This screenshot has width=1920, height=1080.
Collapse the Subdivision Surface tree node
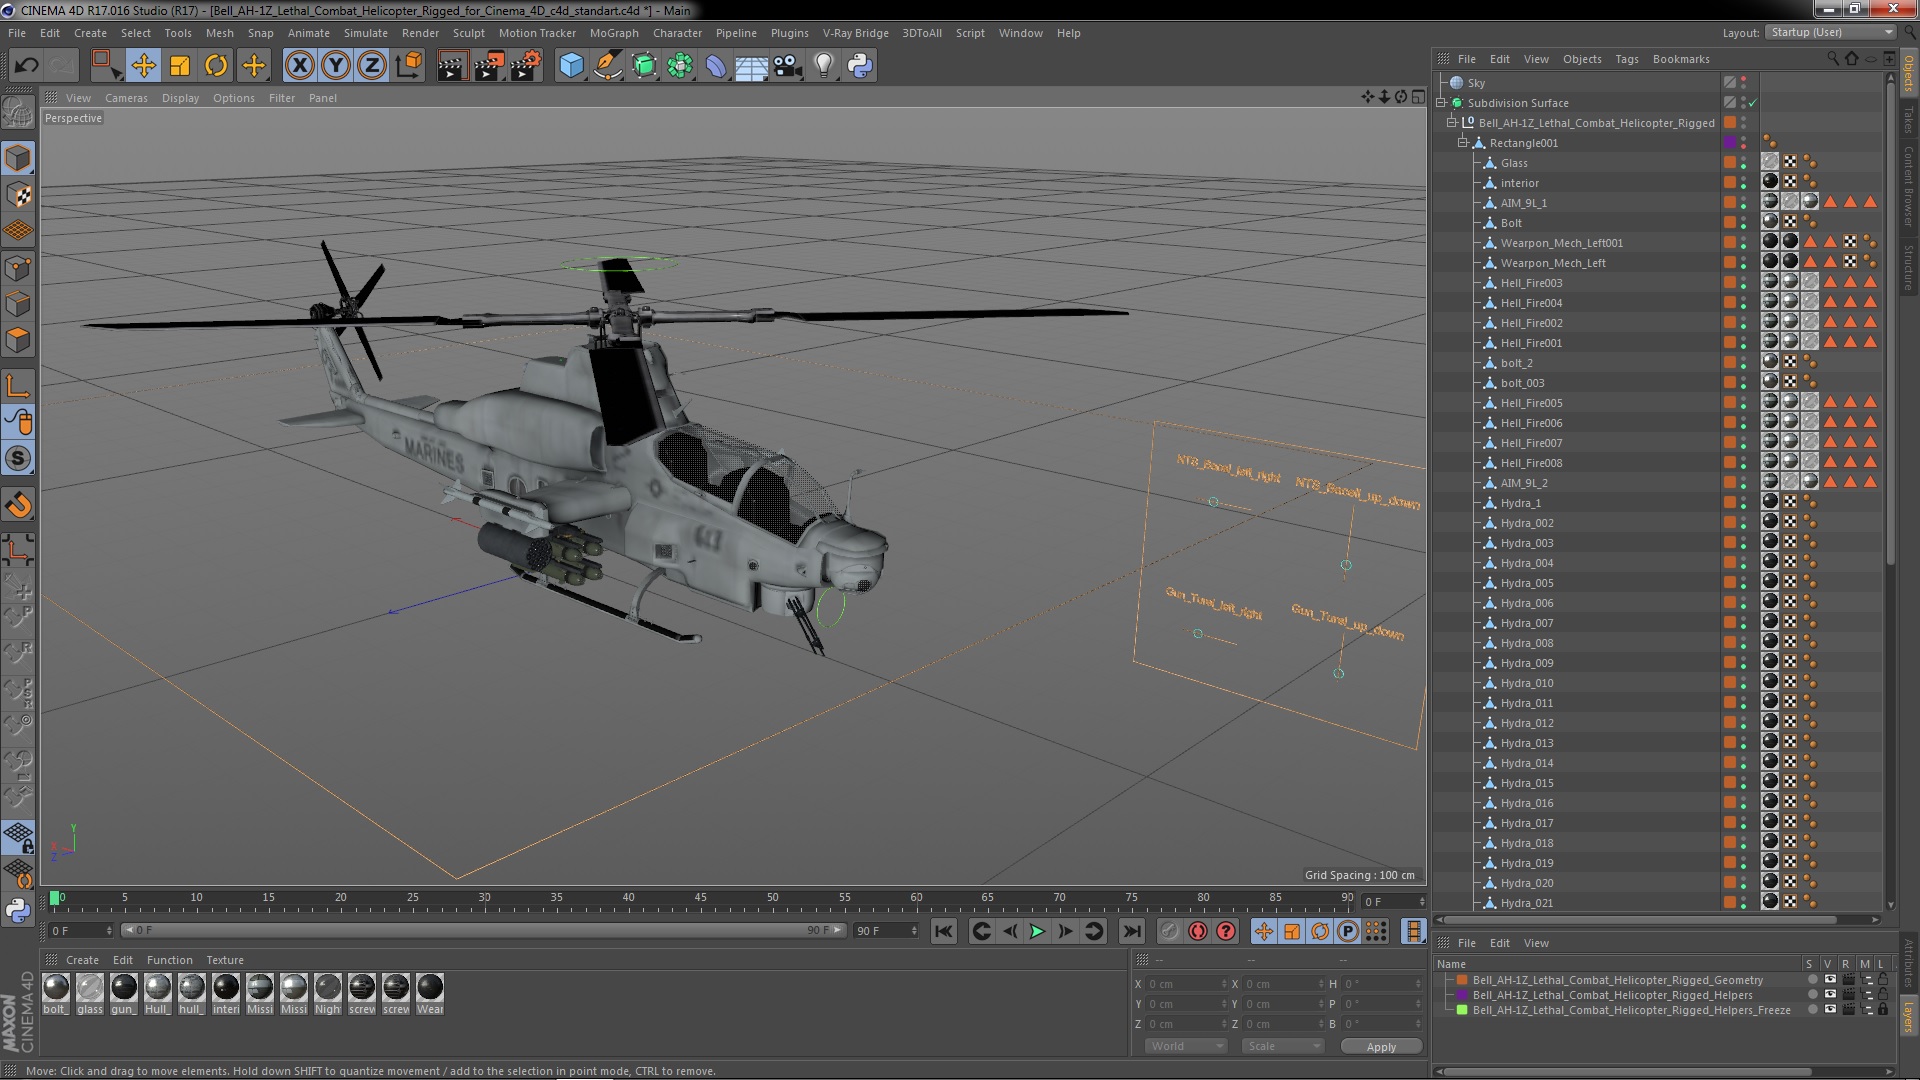1441,103
